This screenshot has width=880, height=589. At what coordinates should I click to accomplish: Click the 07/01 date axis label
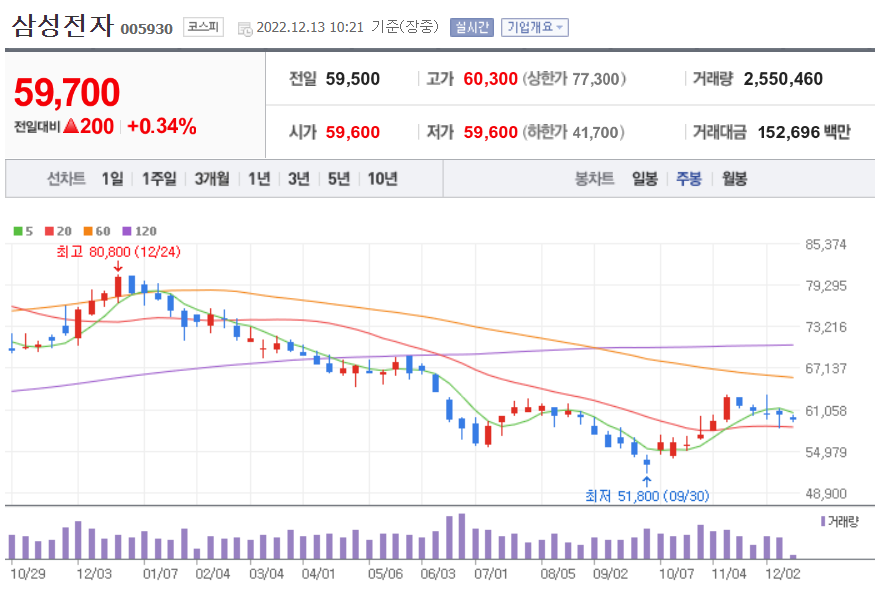(x=491, y=574)
